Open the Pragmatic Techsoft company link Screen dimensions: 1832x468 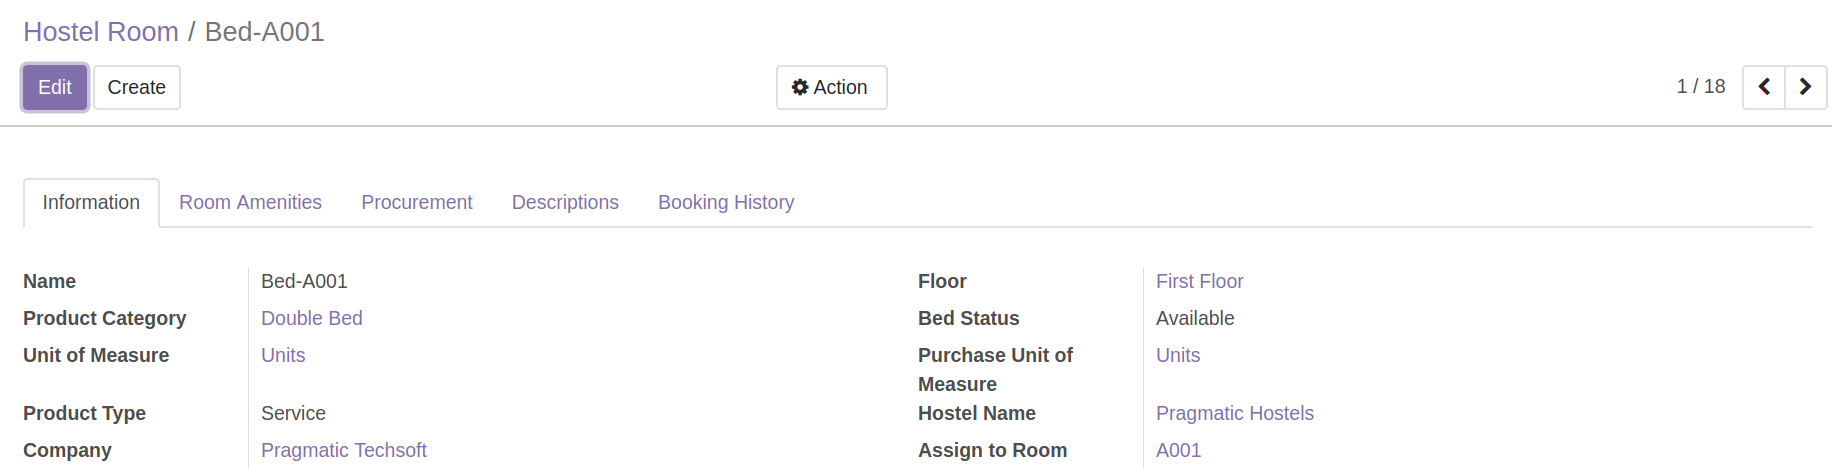344,450
